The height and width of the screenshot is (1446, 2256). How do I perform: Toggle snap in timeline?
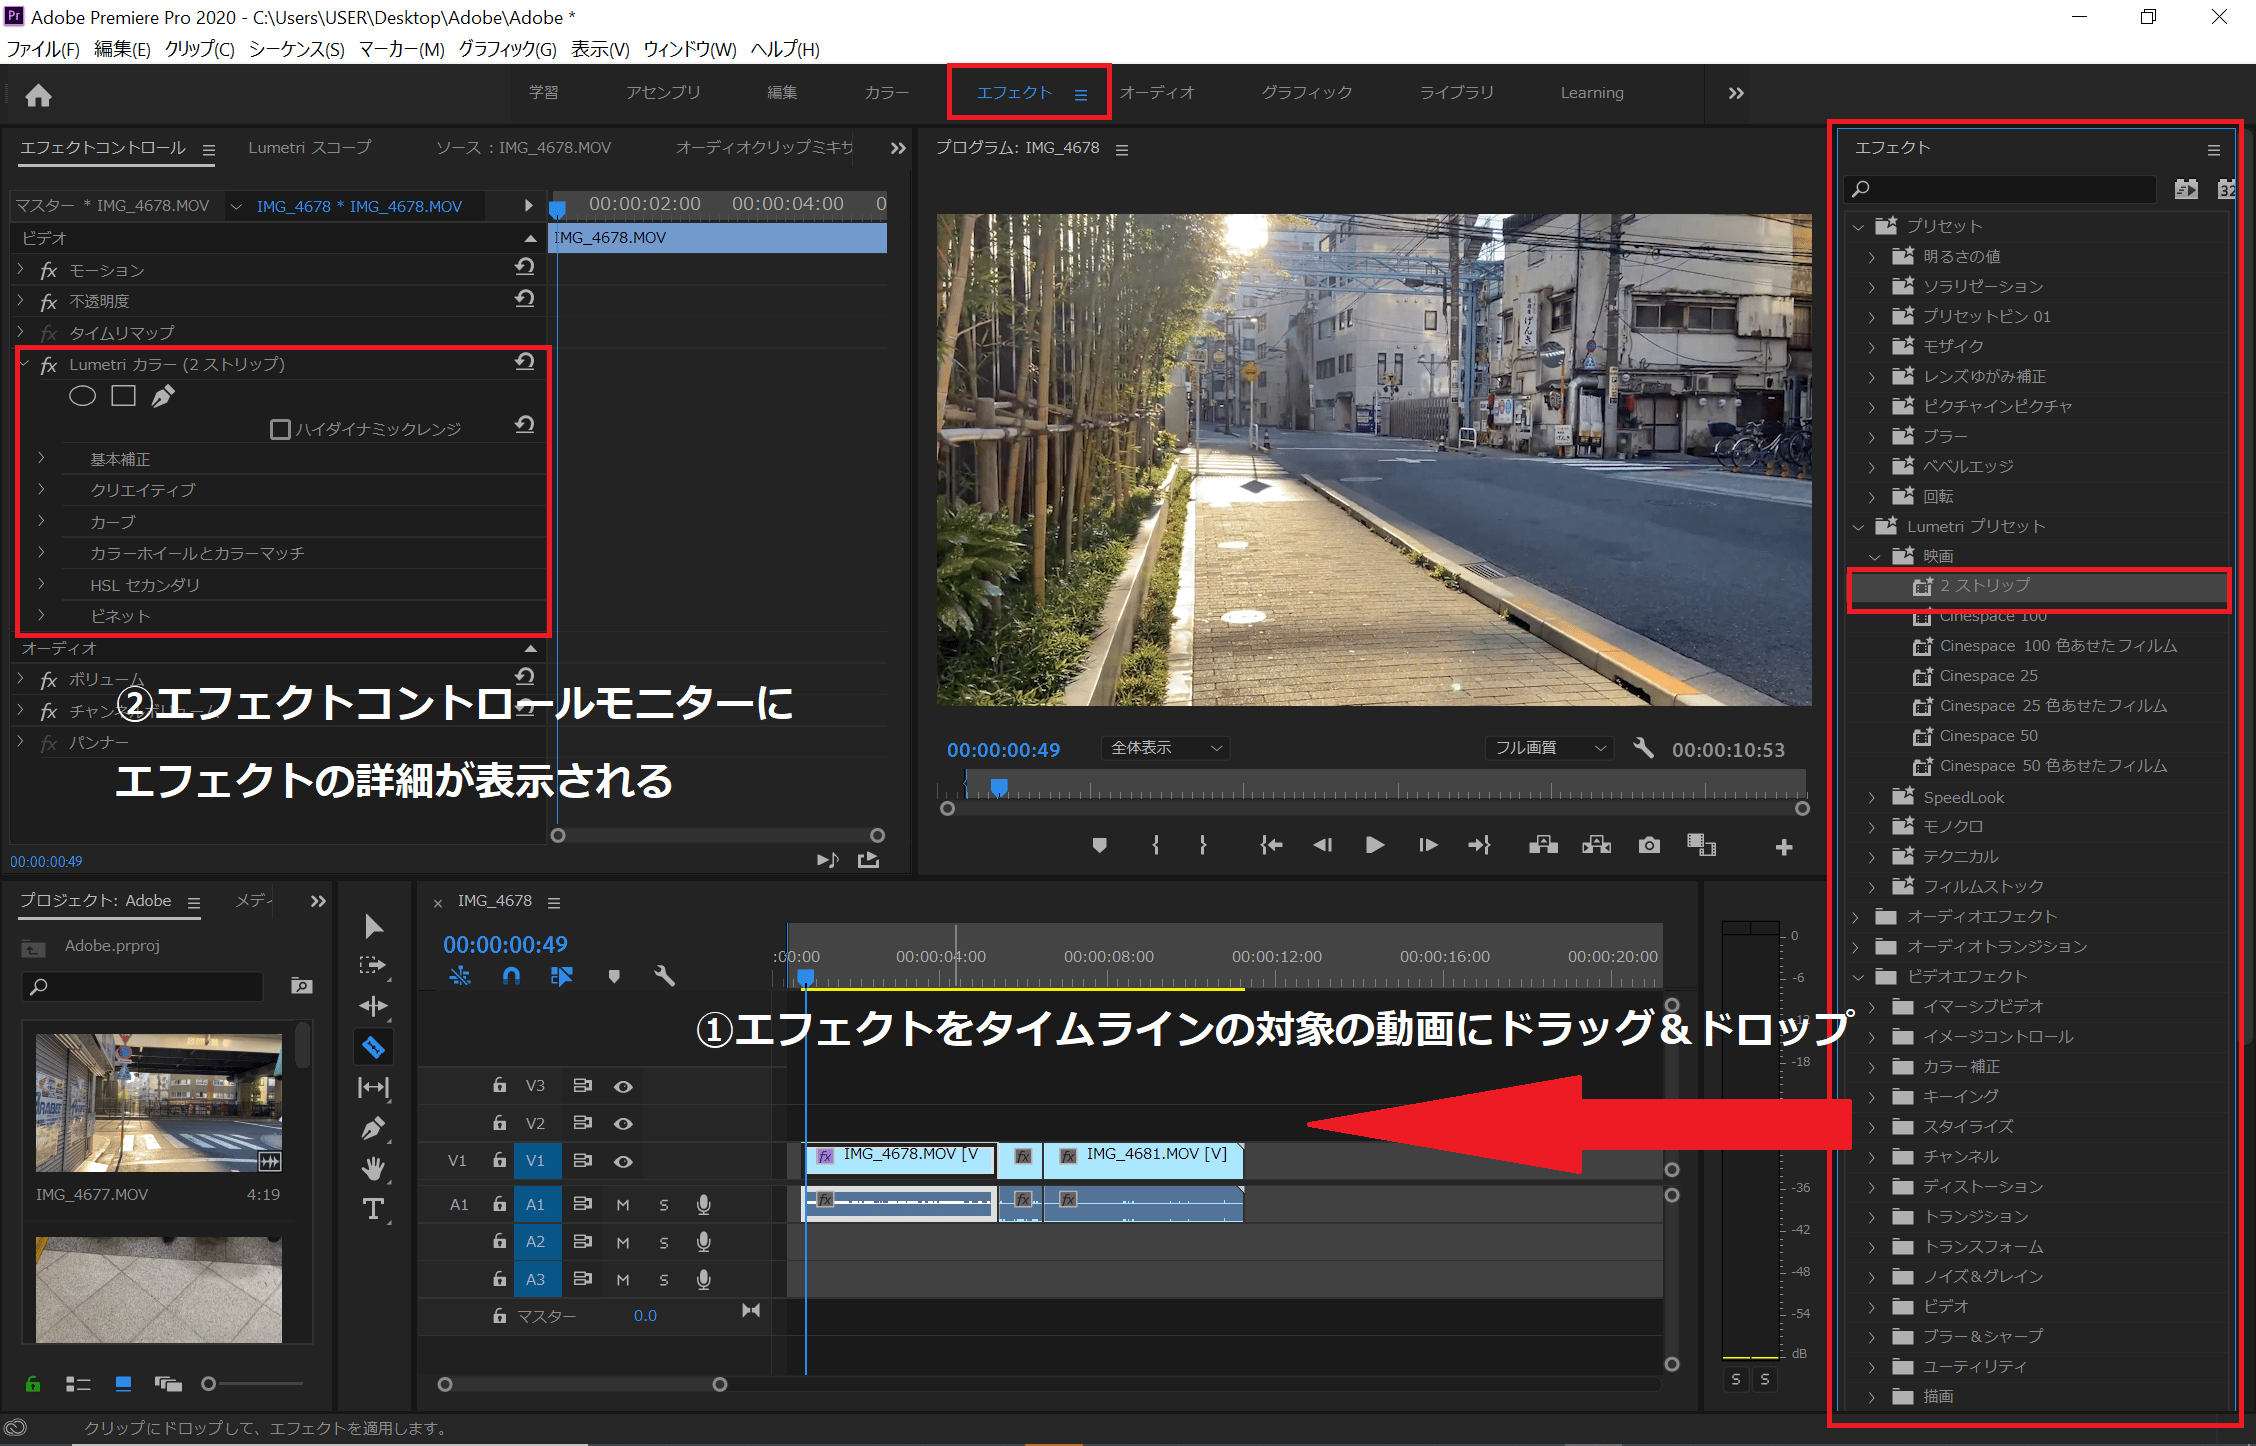tap(511, 975)
